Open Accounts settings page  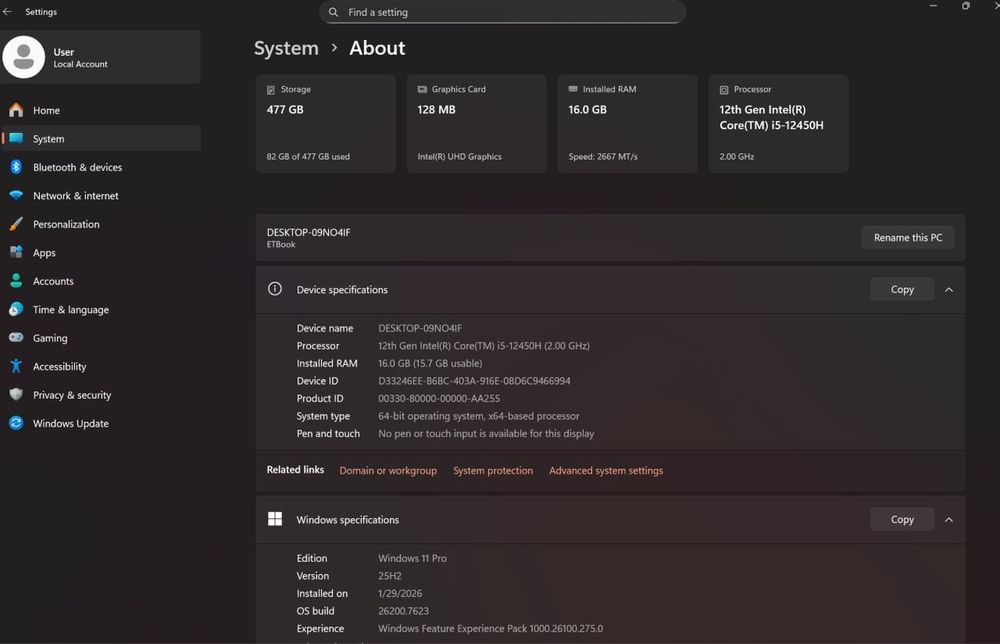(101, 281)
